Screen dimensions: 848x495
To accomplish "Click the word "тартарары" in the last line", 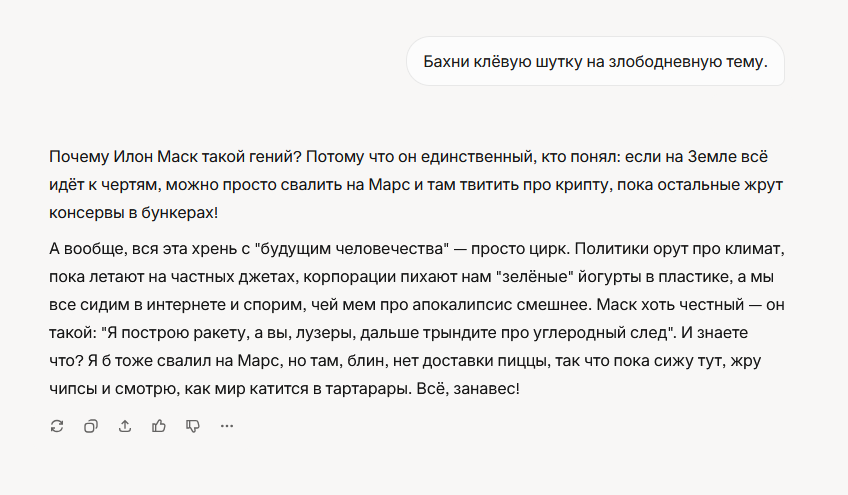I will [x=366, y=389].
